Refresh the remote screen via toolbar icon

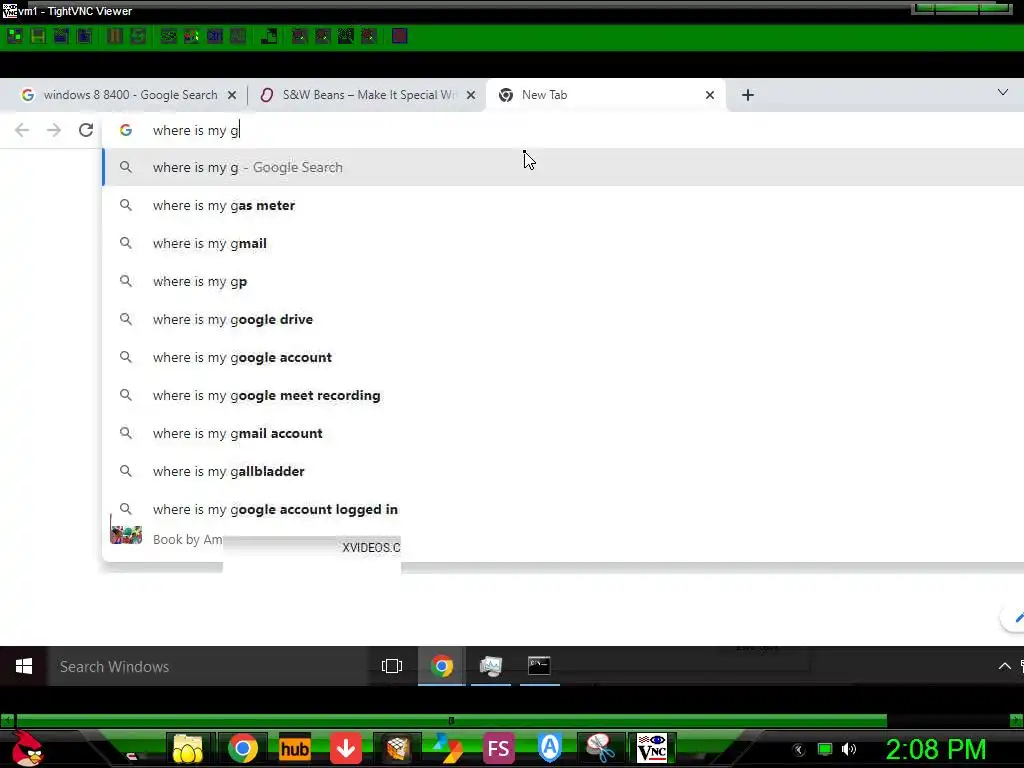[x=138, y=36]
